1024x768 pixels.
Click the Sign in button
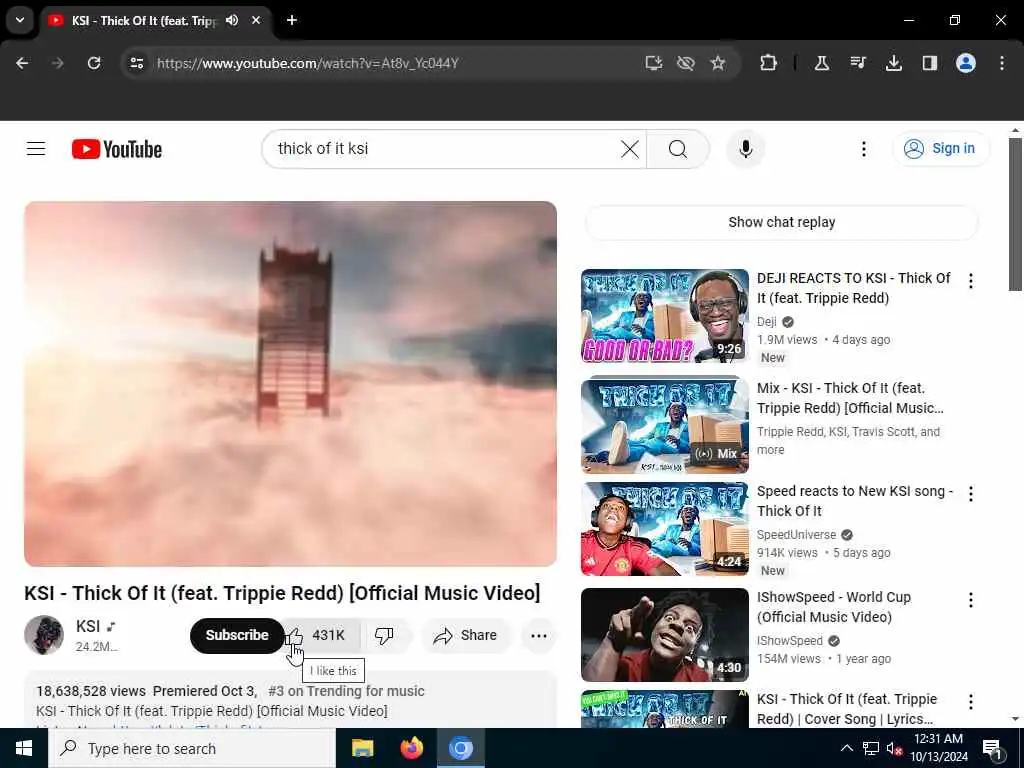pyautogui.click(x=940, y=149)
